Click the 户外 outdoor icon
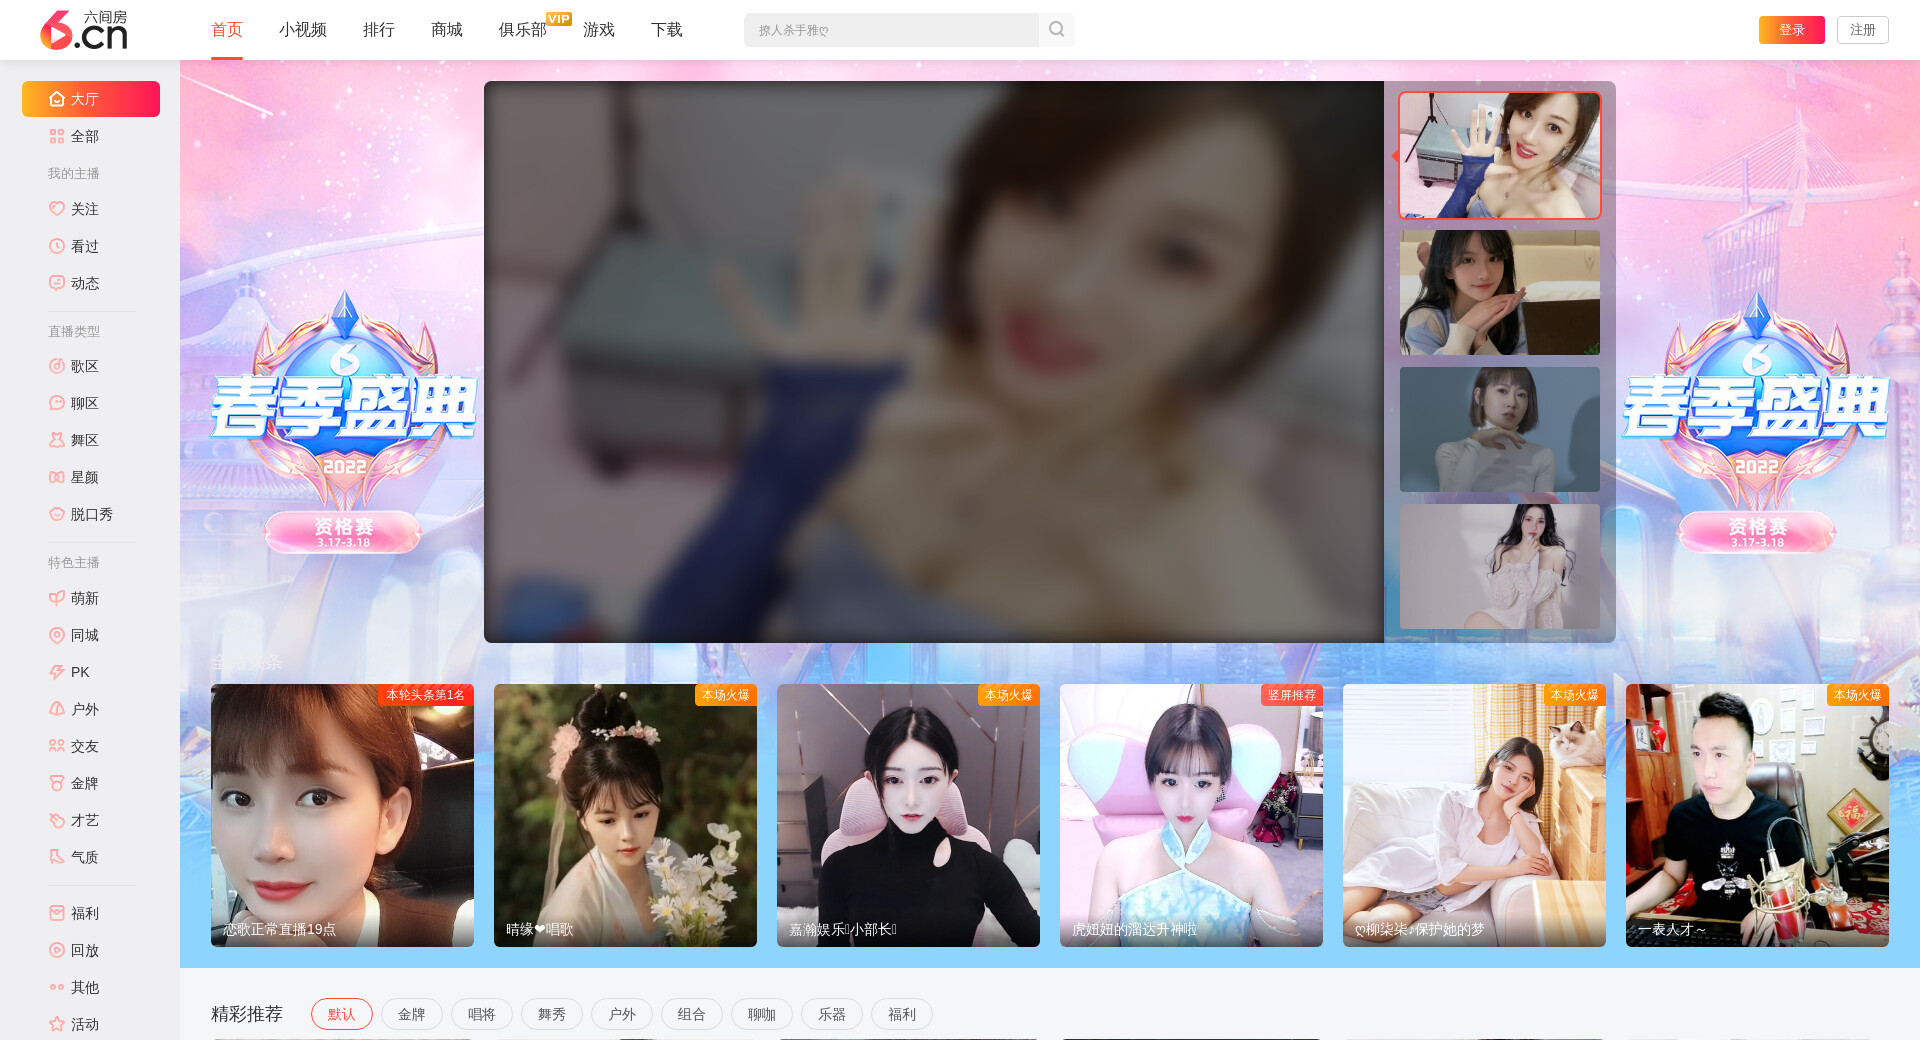The width and height of the screenshot is (1920, 1040). pos(57,709)
